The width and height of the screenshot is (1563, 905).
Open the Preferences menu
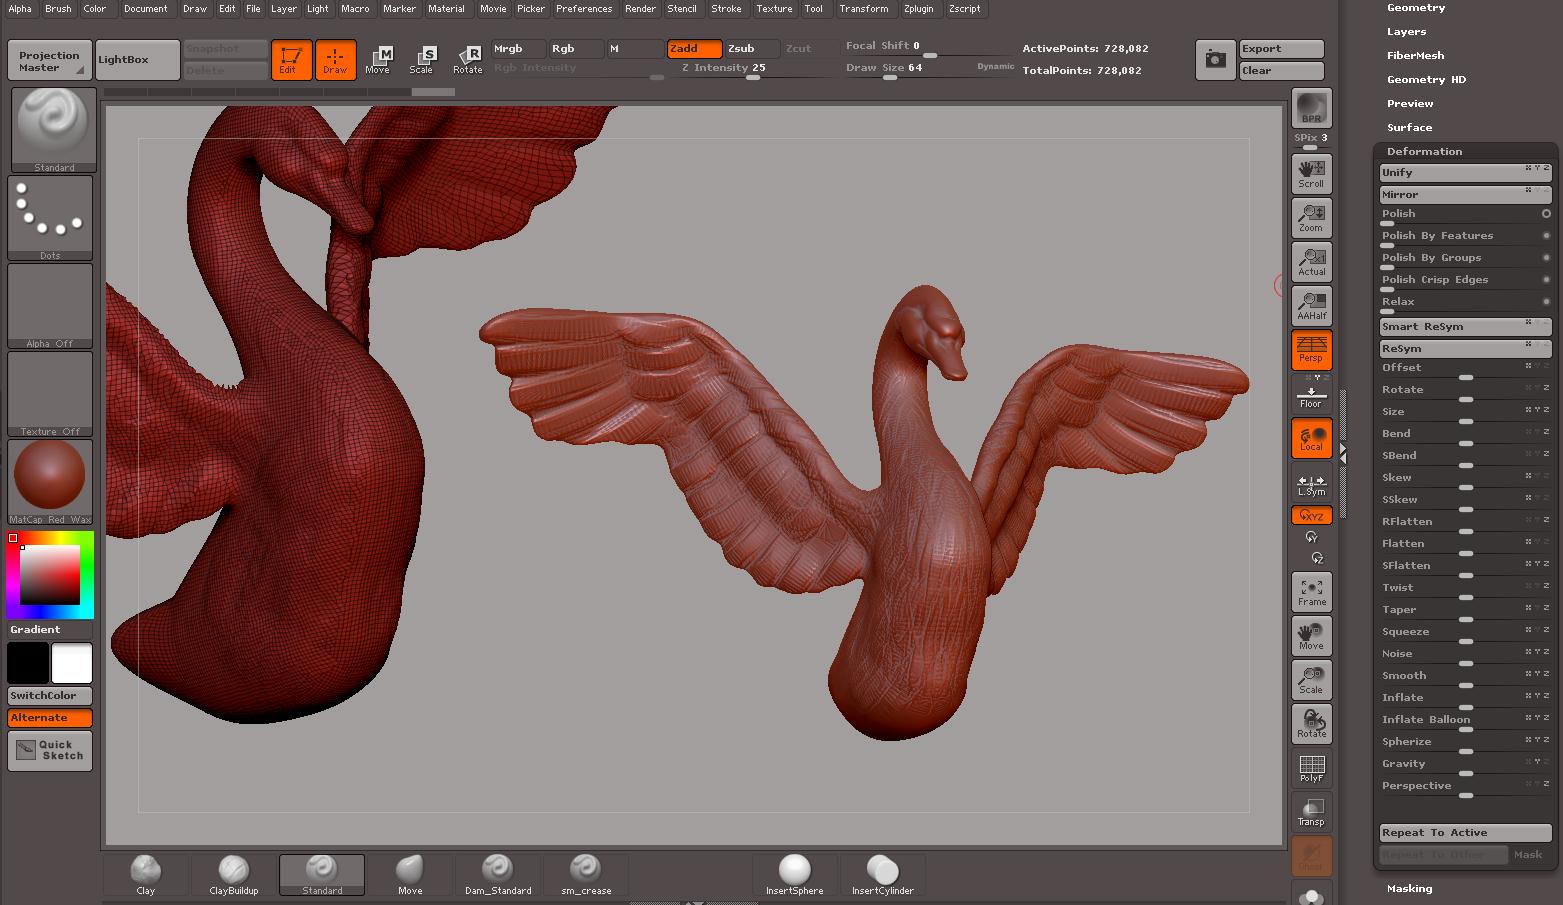click(x=584, y=9)
